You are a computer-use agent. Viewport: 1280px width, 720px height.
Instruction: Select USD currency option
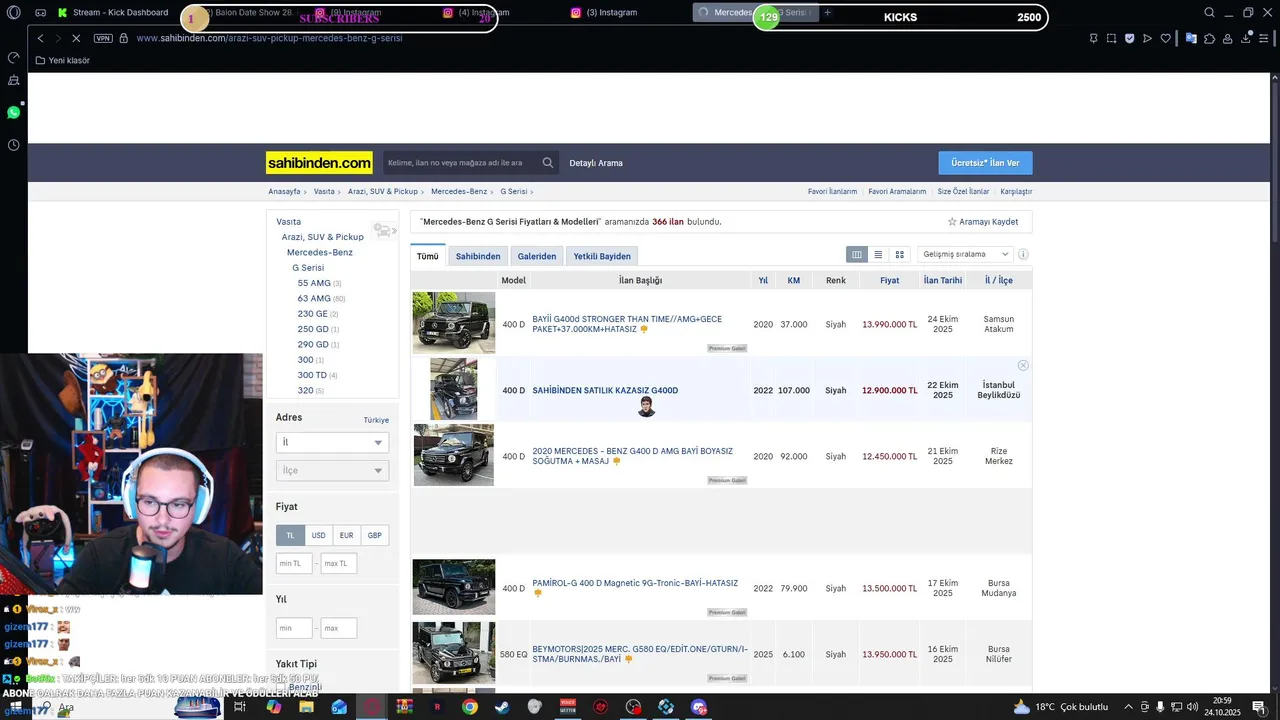tap(318, 535)
